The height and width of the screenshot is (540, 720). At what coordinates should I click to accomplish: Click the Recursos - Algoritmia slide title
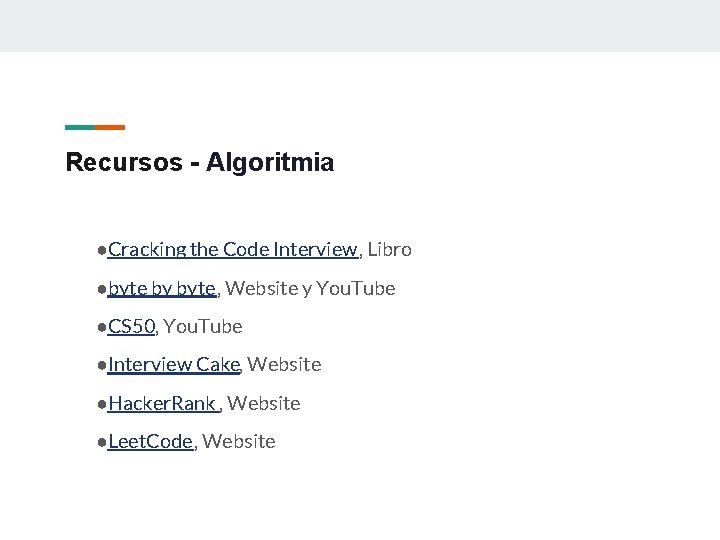pyautogui.click(x=199, y=162)
